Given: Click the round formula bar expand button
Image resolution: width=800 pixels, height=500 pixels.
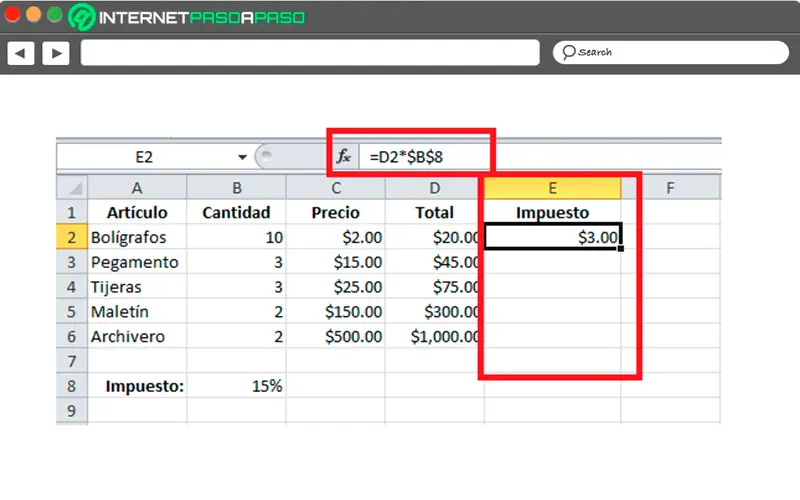Looking at the screenshot, I should point(265,156).
